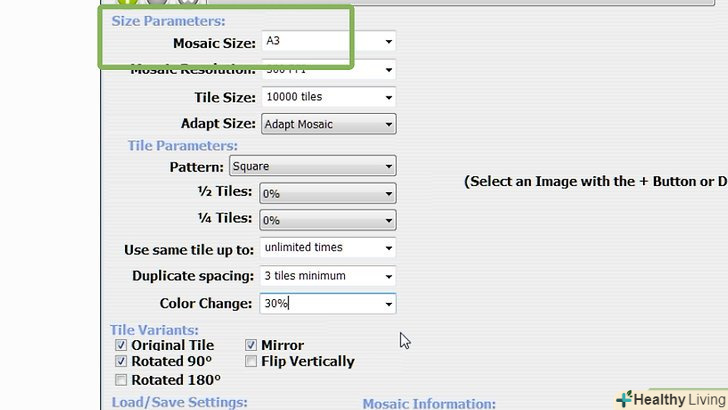Expand the Adapt Size combo box
This screenshot has width=728, height=410.
[x=388, y=125]
